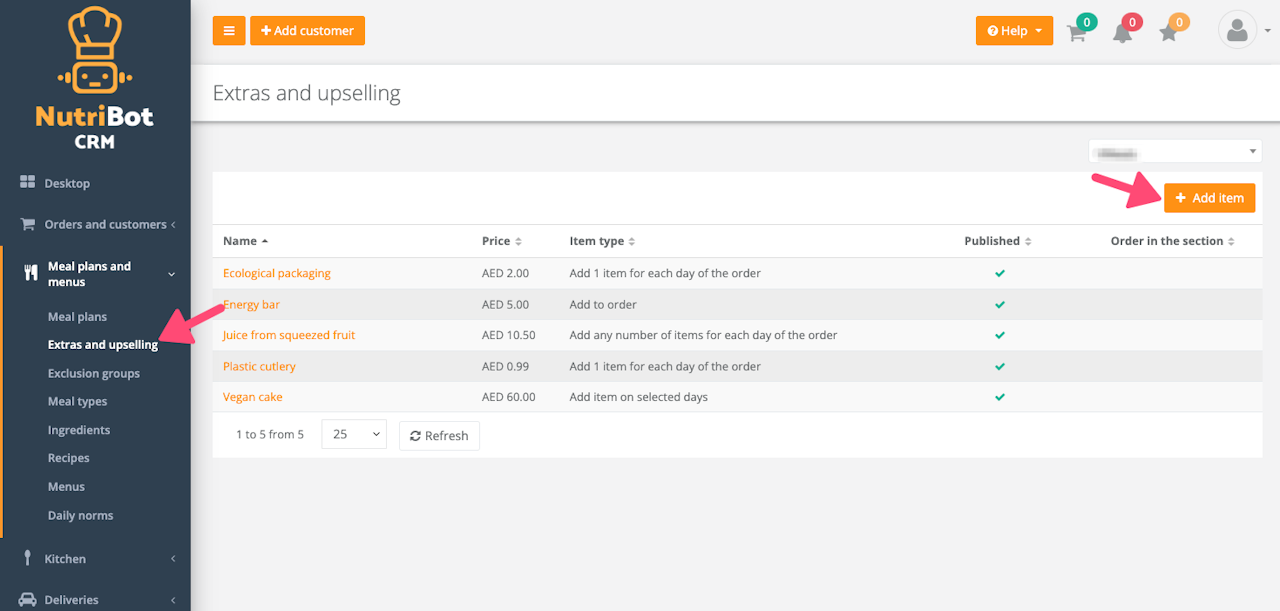Open the Juice from squeezed fruit link

tap(288, 335)
